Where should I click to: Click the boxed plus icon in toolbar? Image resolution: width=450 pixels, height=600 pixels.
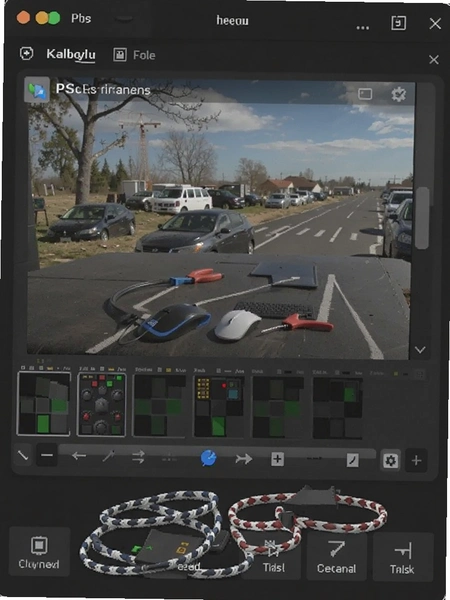coord(277,459)
